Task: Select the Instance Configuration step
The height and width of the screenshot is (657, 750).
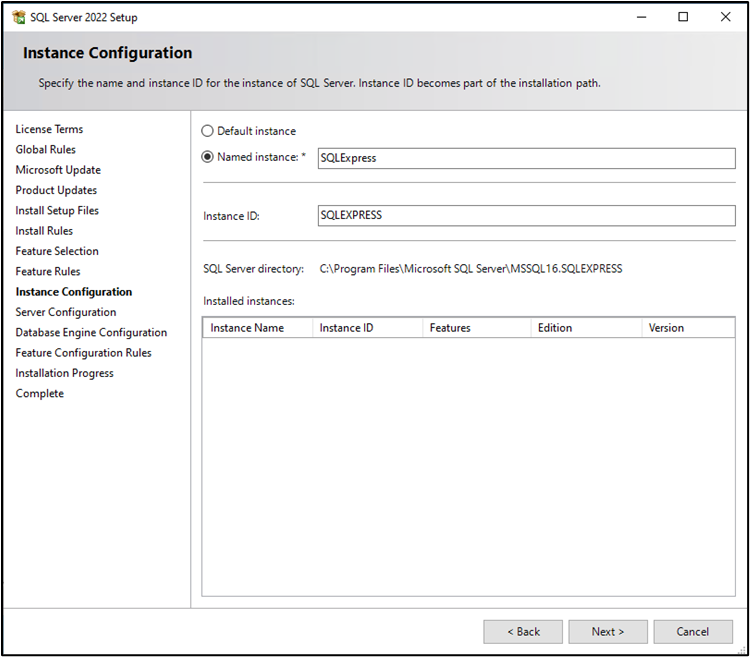Action: click(74, 292)
